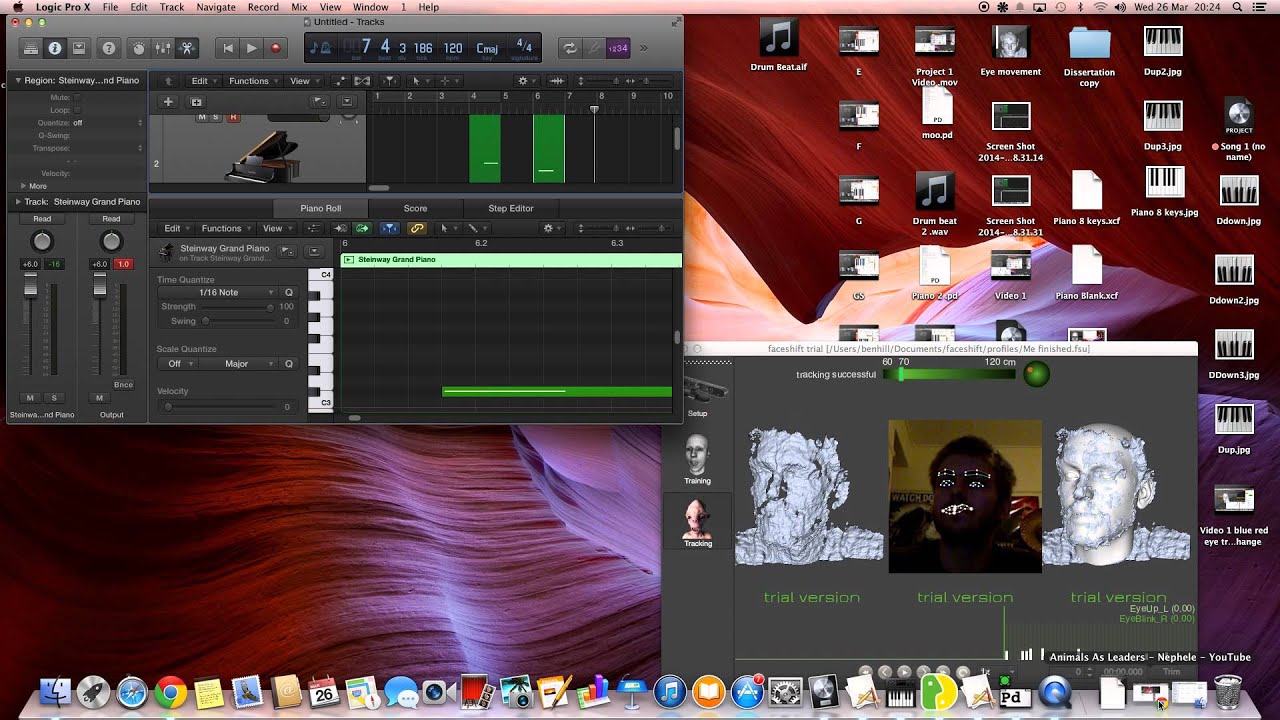The width and height of the screenshot is (1280, 720).
Task: Click the Time Quantize Q button
Action: click(289, 293)
